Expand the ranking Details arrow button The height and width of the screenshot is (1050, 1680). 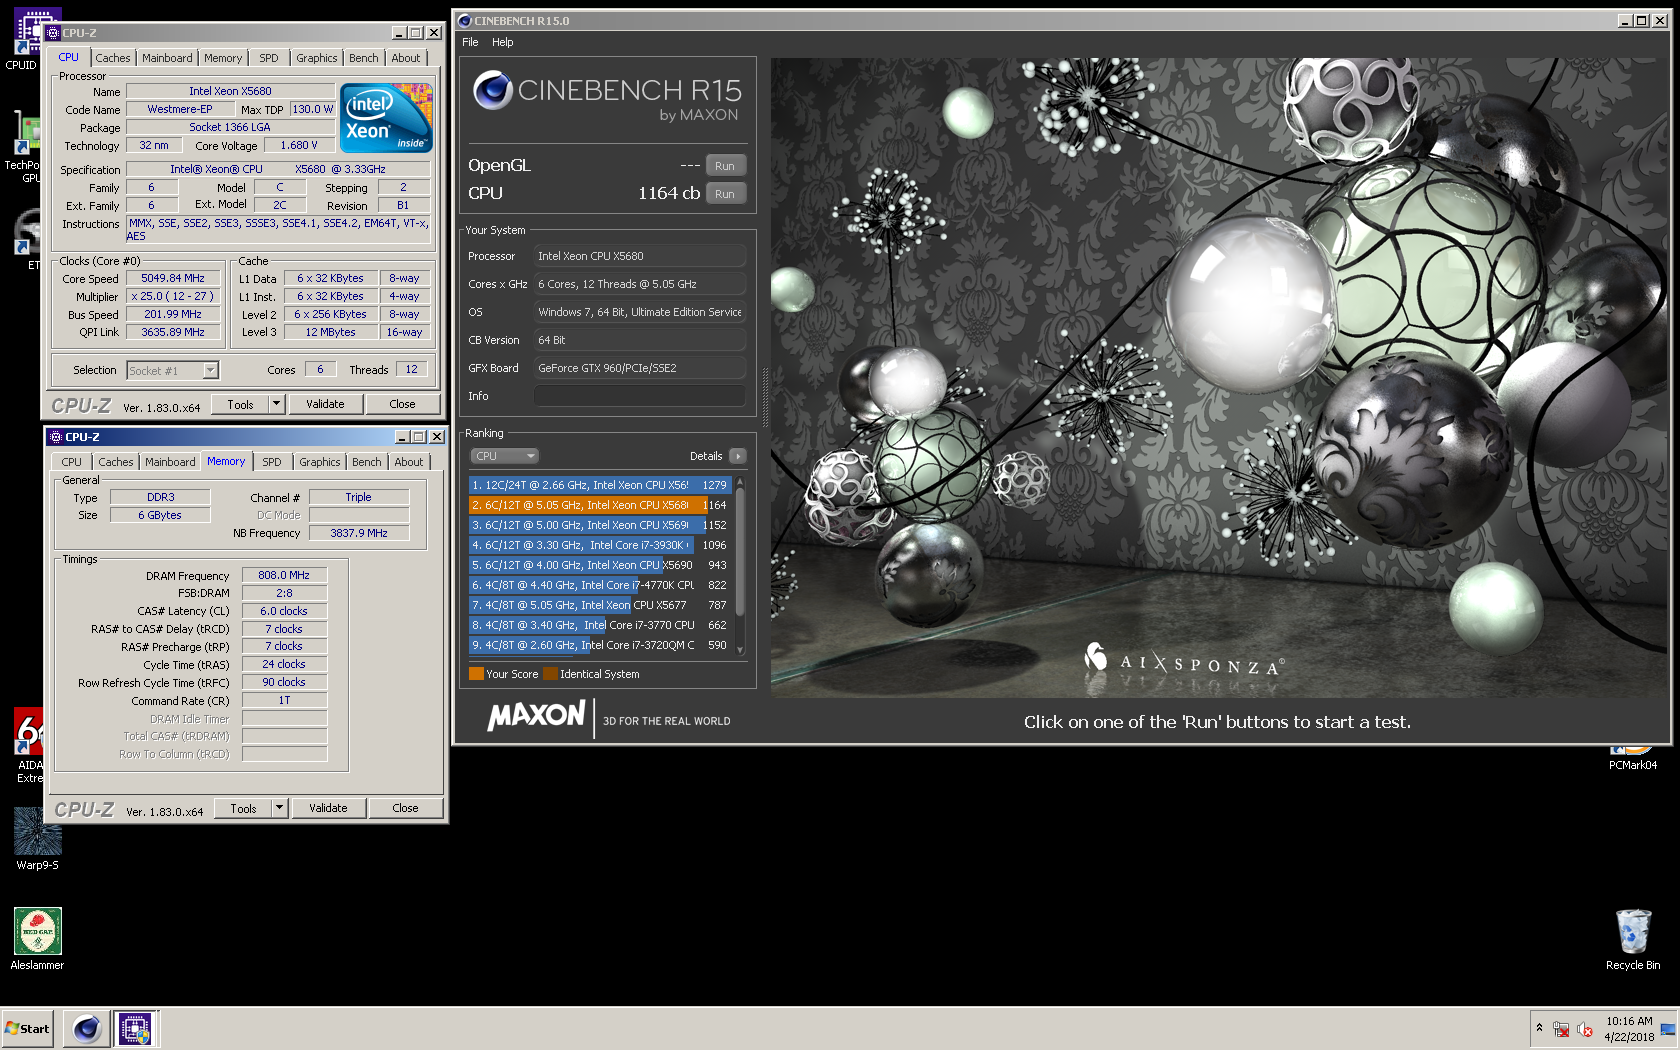738,456
